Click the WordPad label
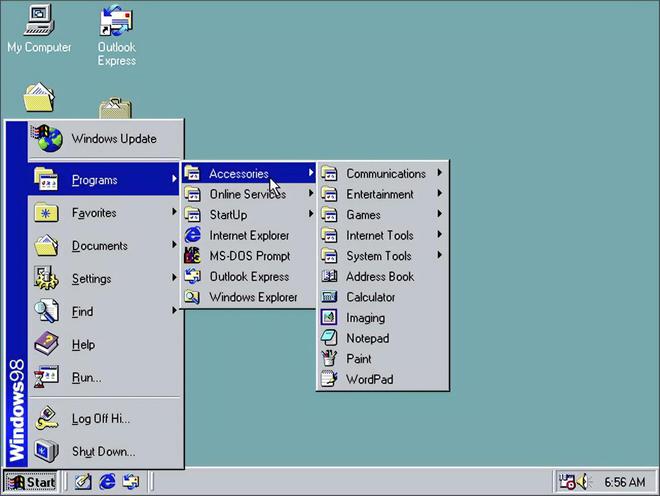This screenshot has width=660, height=496. 370,379
